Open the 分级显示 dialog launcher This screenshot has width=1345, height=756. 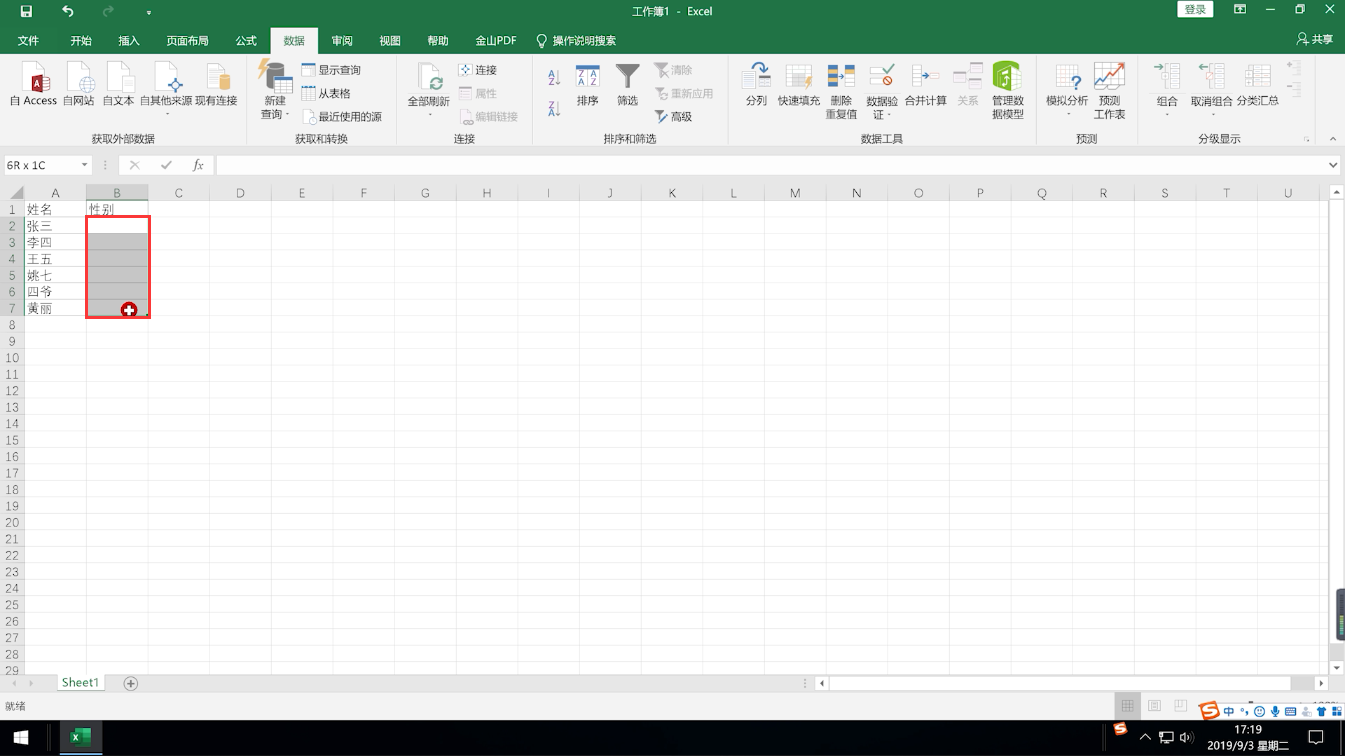1306,139
